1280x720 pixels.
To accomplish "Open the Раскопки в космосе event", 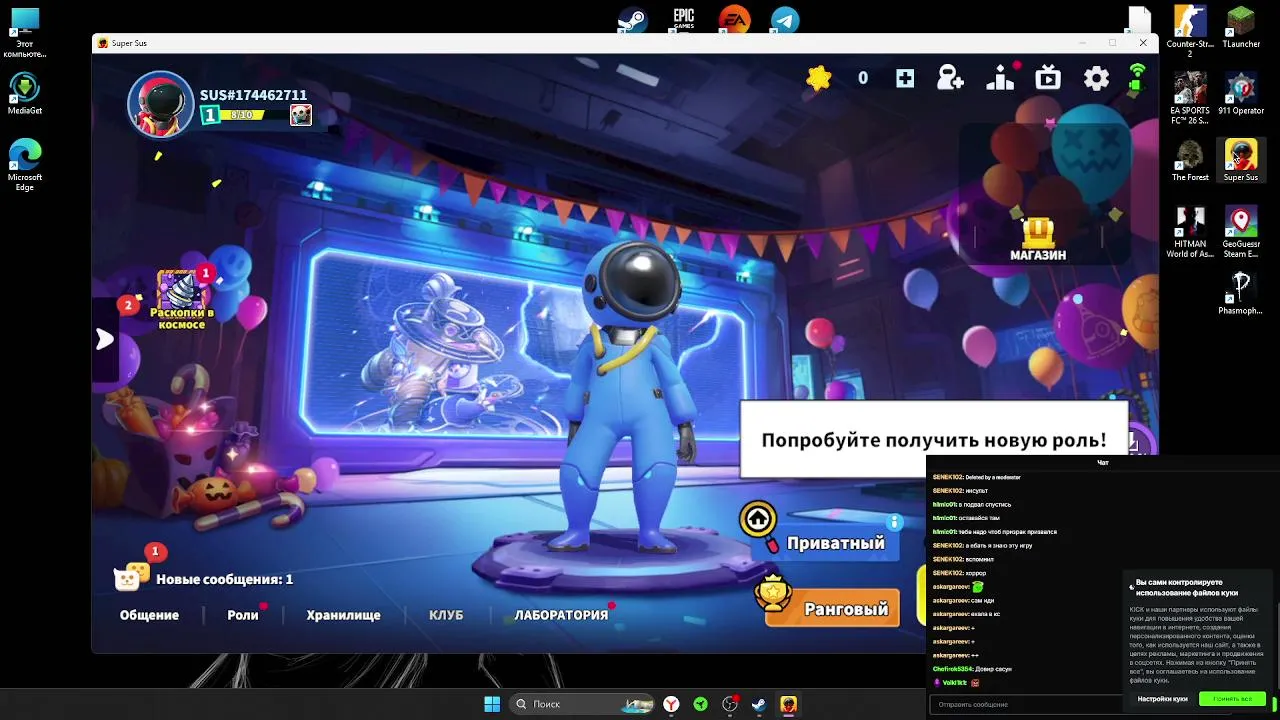I will tap(182, 300).
